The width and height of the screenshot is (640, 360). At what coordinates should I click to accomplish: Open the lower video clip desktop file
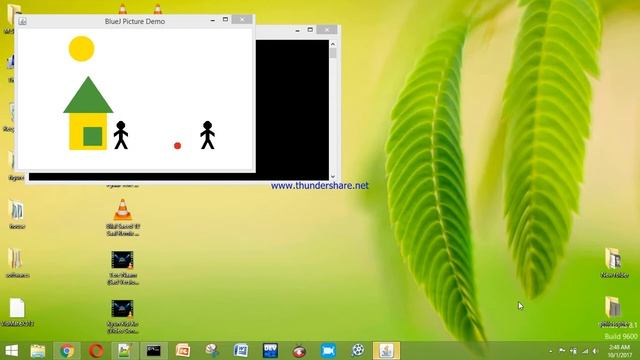pyautogui.click(x=123, y=317)
